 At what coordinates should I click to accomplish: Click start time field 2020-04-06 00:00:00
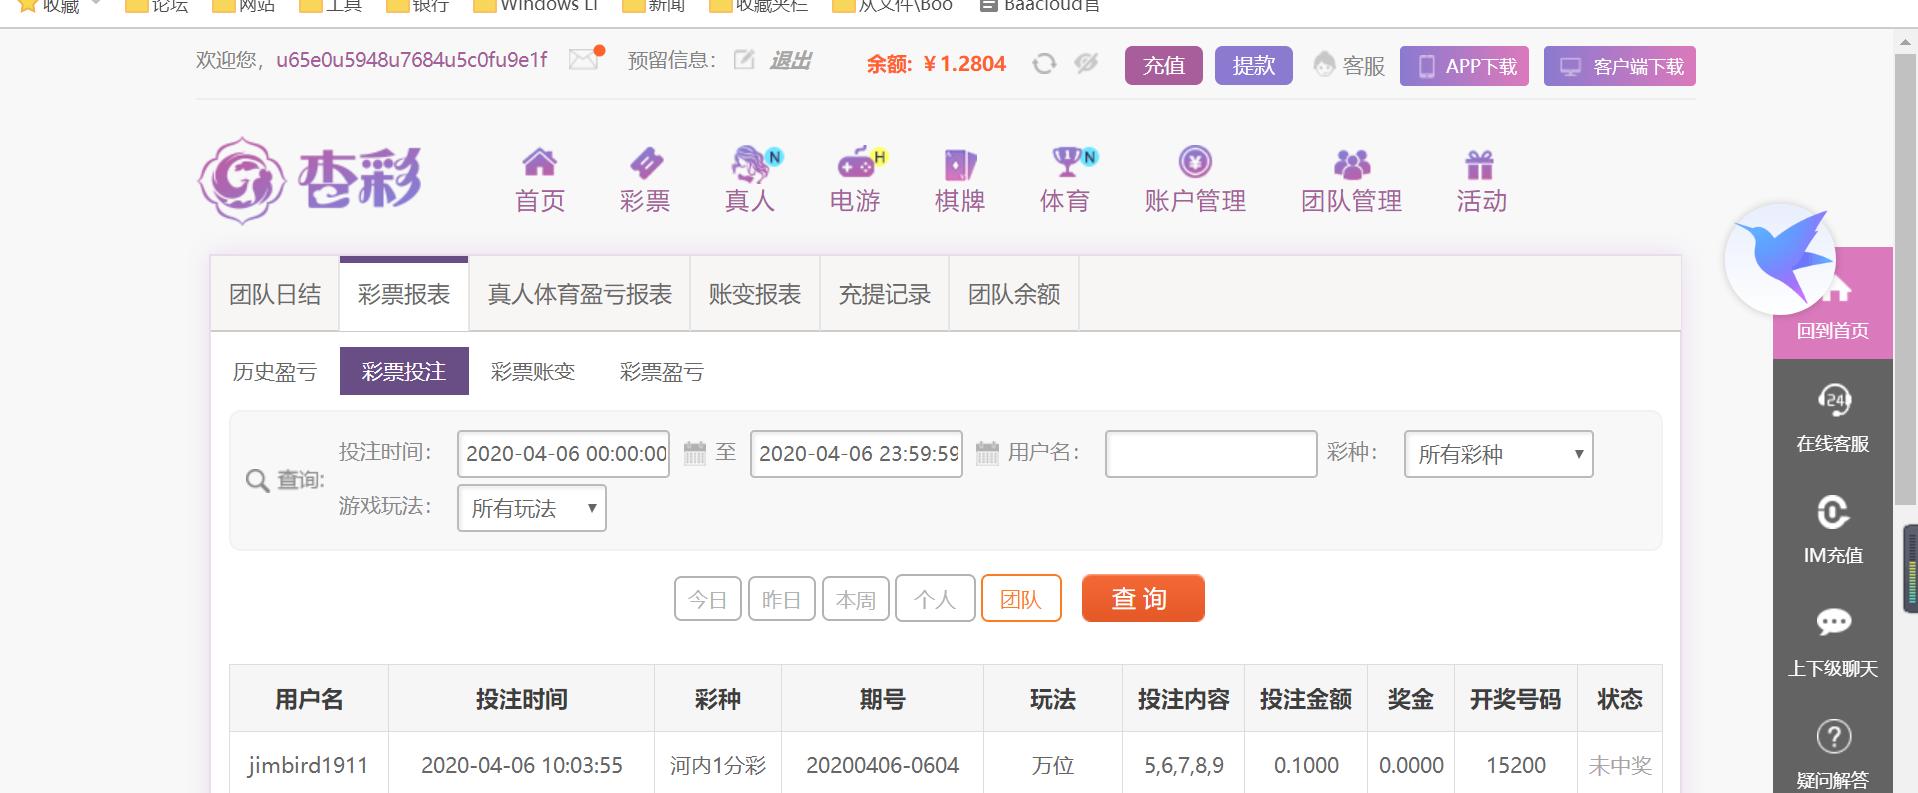[x=563, y=454]
